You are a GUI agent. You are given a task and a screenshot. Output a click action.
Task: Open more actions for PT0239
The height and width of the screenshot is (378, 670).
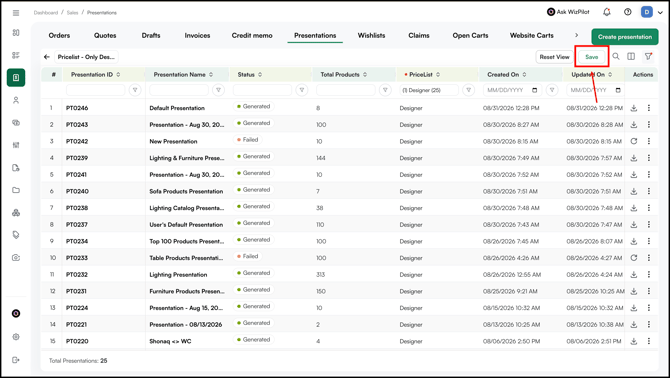(x=649, y=158)
